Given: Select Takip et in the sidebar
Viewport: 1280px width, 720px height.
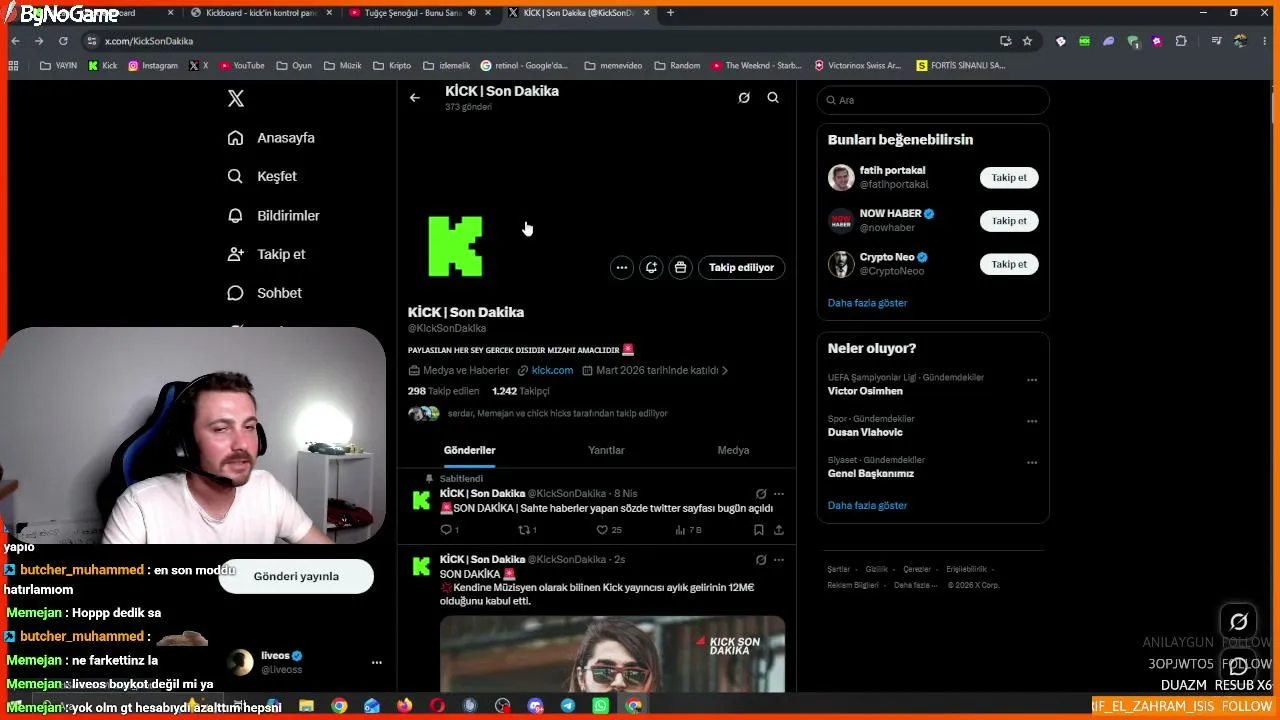Looking at the screenshot, I should pyautogui.click(x=266, y=254).
